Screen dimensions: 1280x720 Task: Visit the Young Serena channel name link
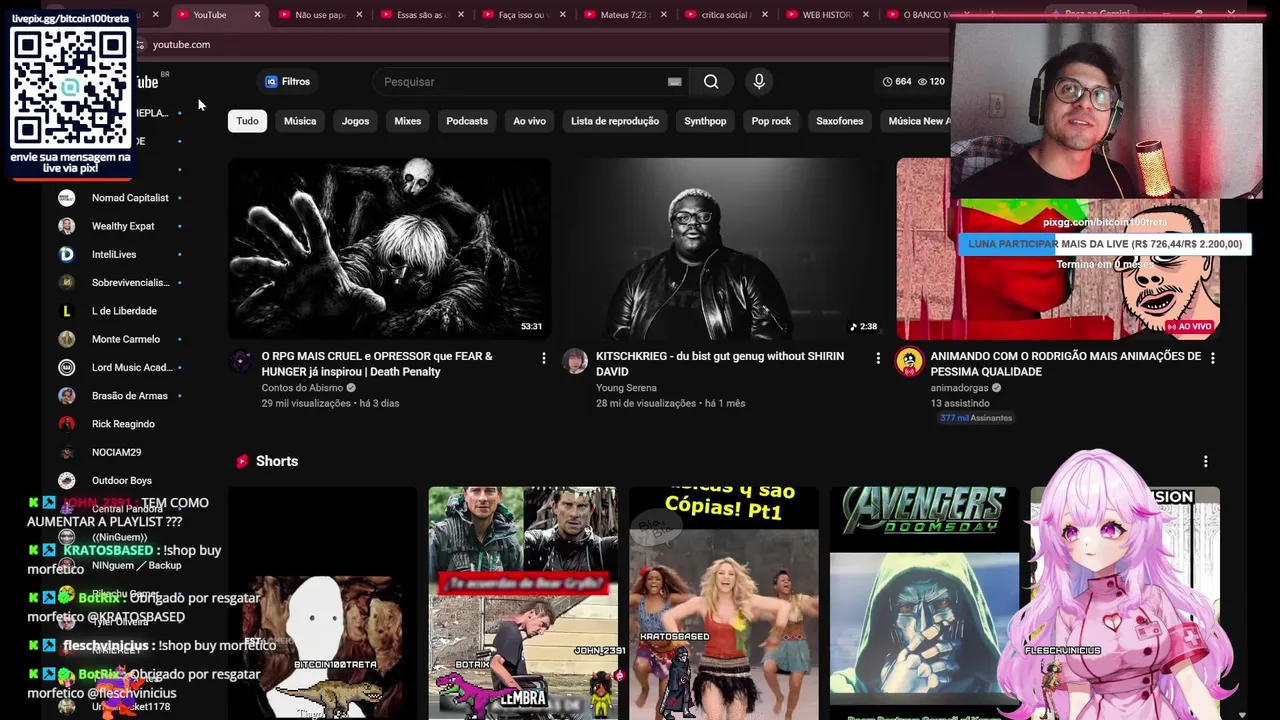click(x=626, y=388)
